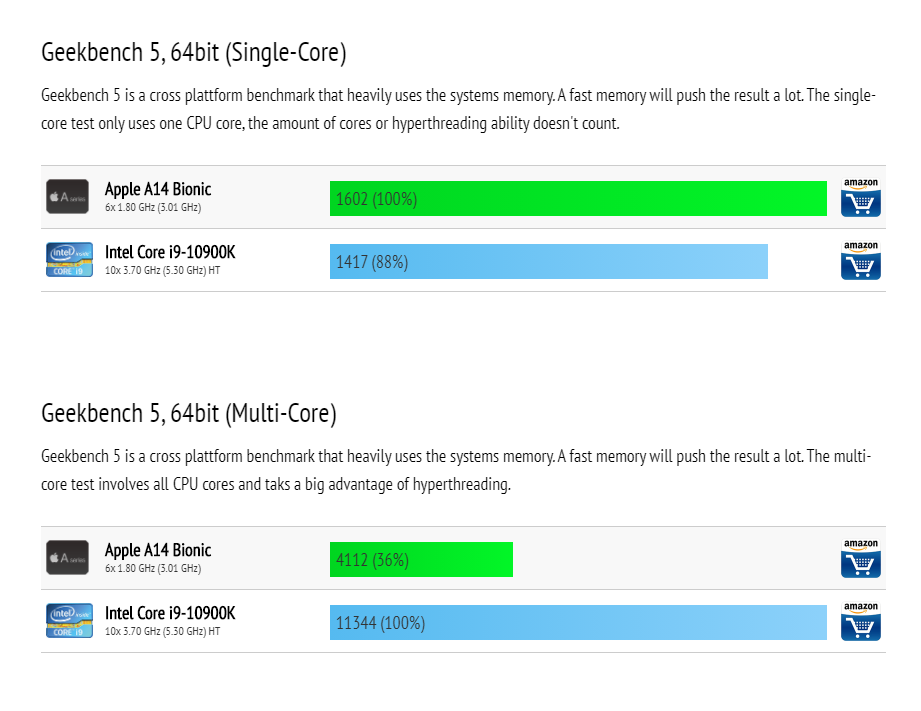Select Apple A series chip icon in multi-core table
Viewport: 921px width, 711px height.
pos(68,557)
